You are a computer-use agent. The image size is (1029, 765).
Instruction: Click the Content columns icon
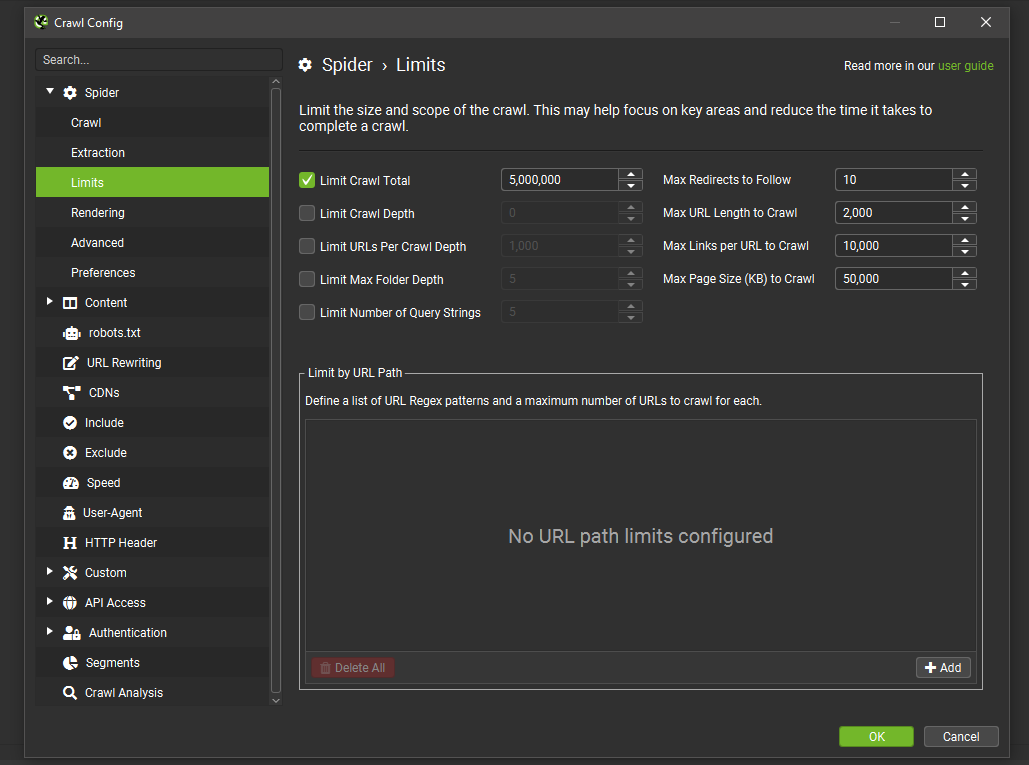(x=70, y=302)
